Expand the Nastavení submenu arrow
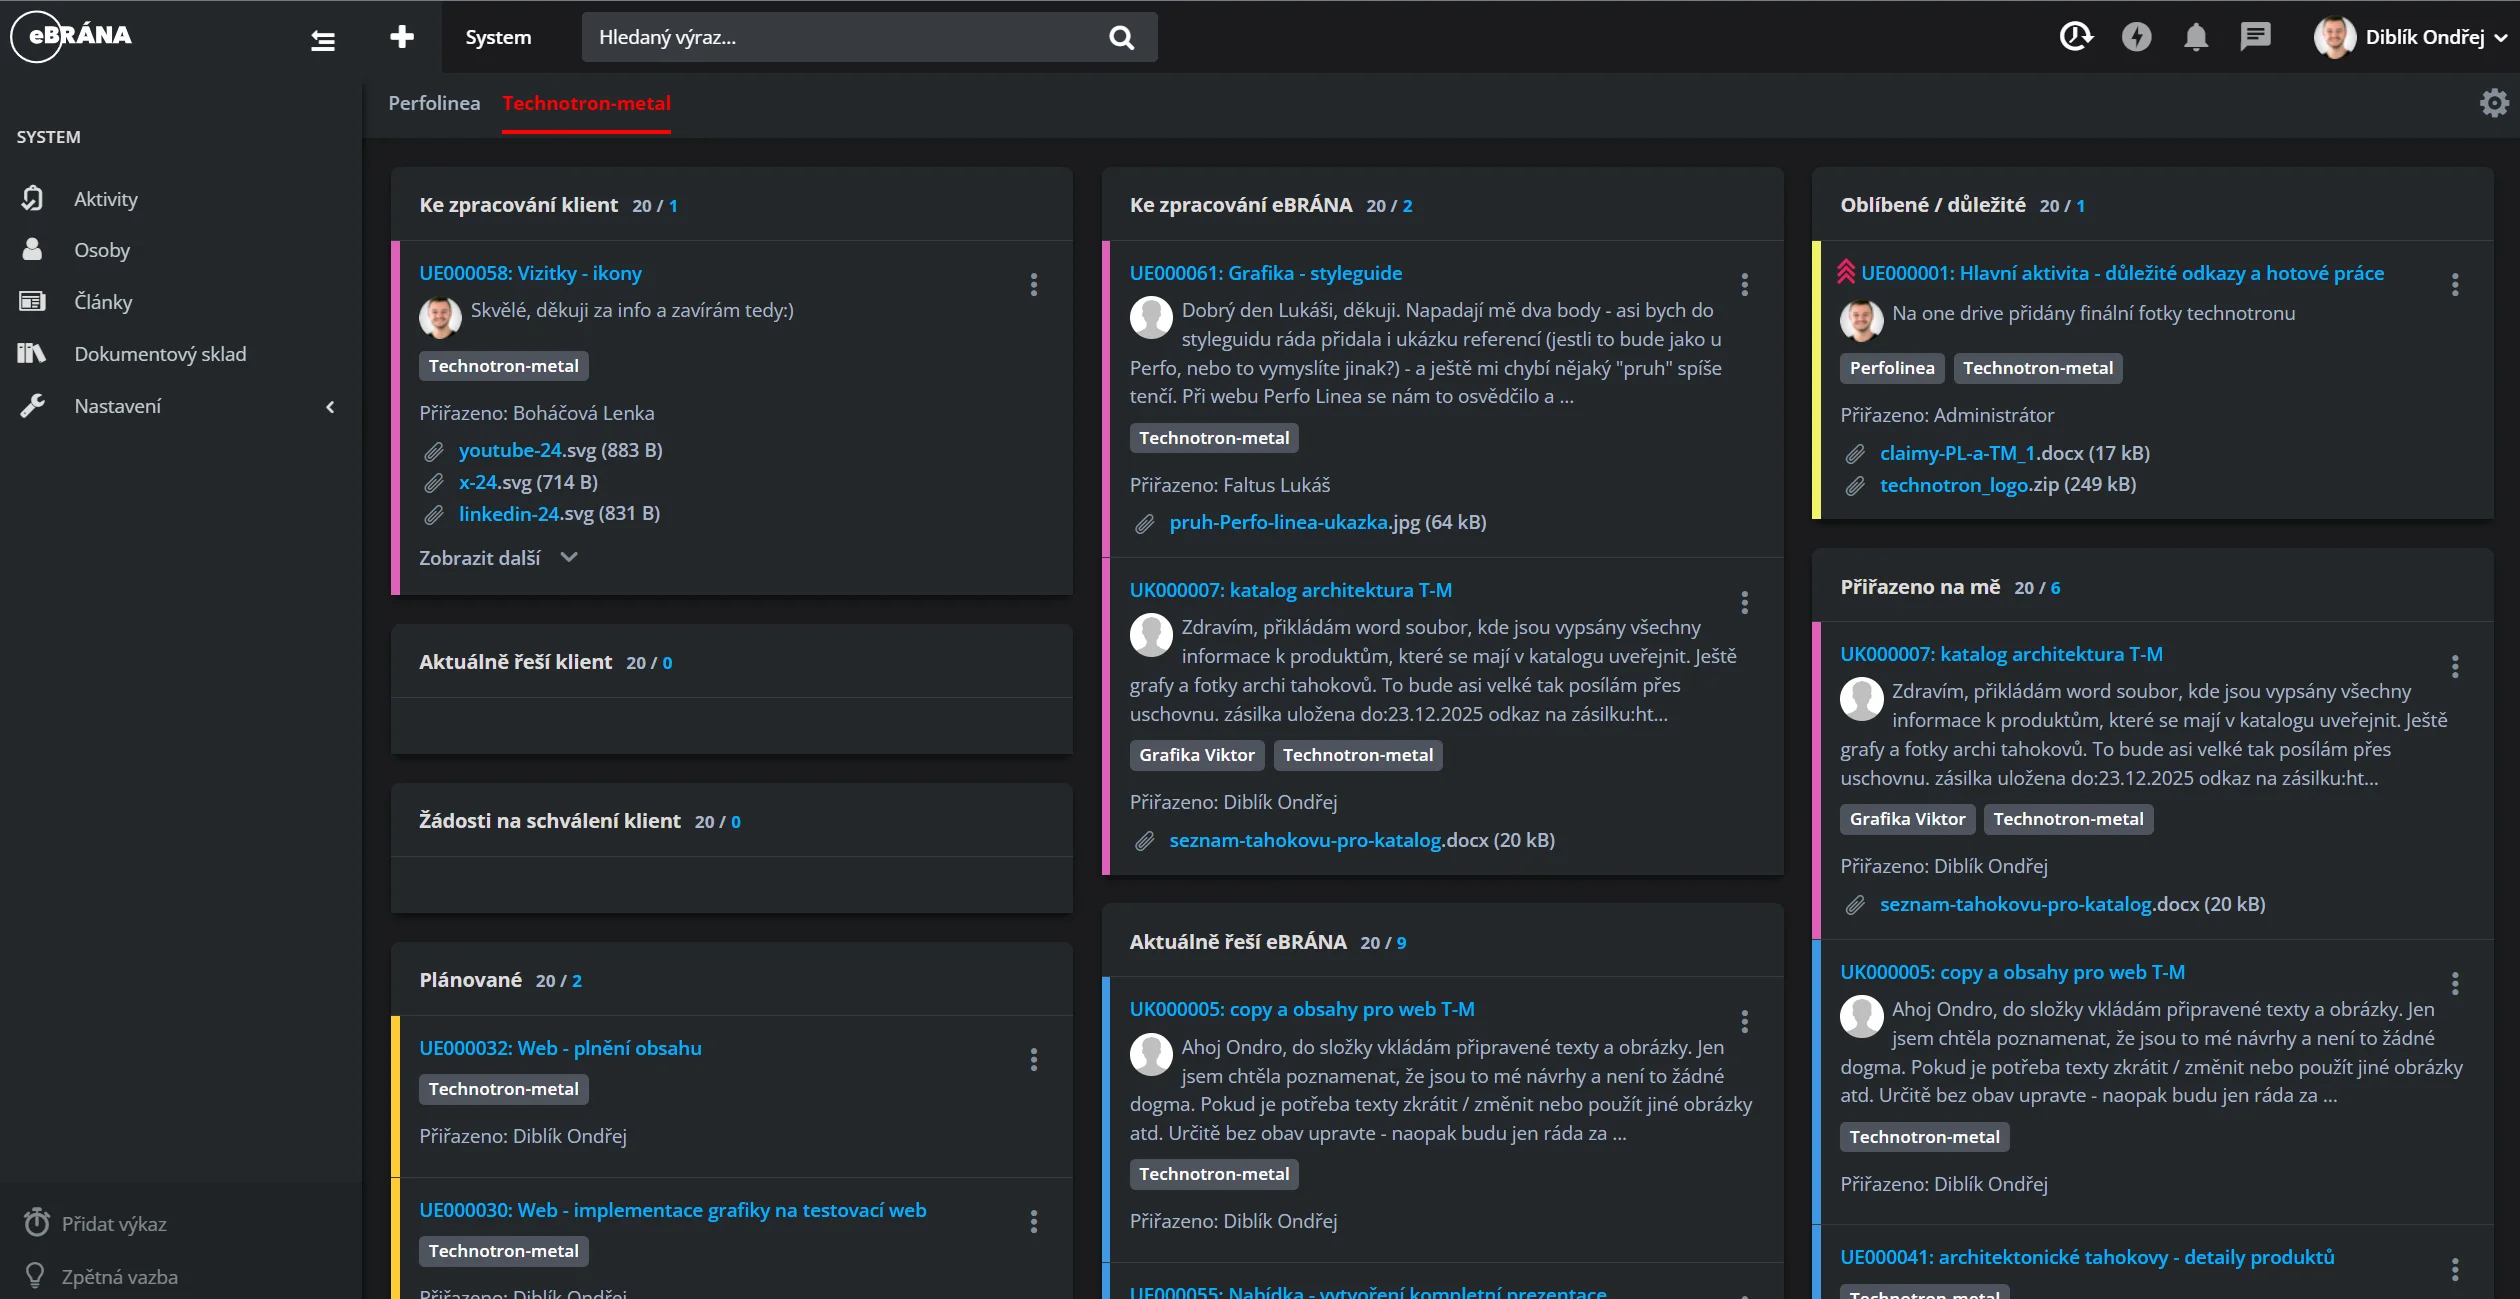 tap(331, 407)
